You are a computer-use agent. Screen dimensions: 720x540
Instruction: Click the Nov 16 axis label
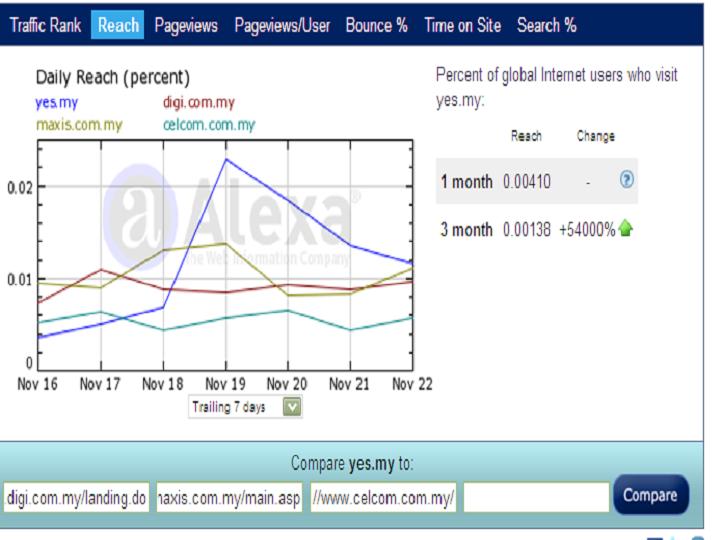click(37, 384)
